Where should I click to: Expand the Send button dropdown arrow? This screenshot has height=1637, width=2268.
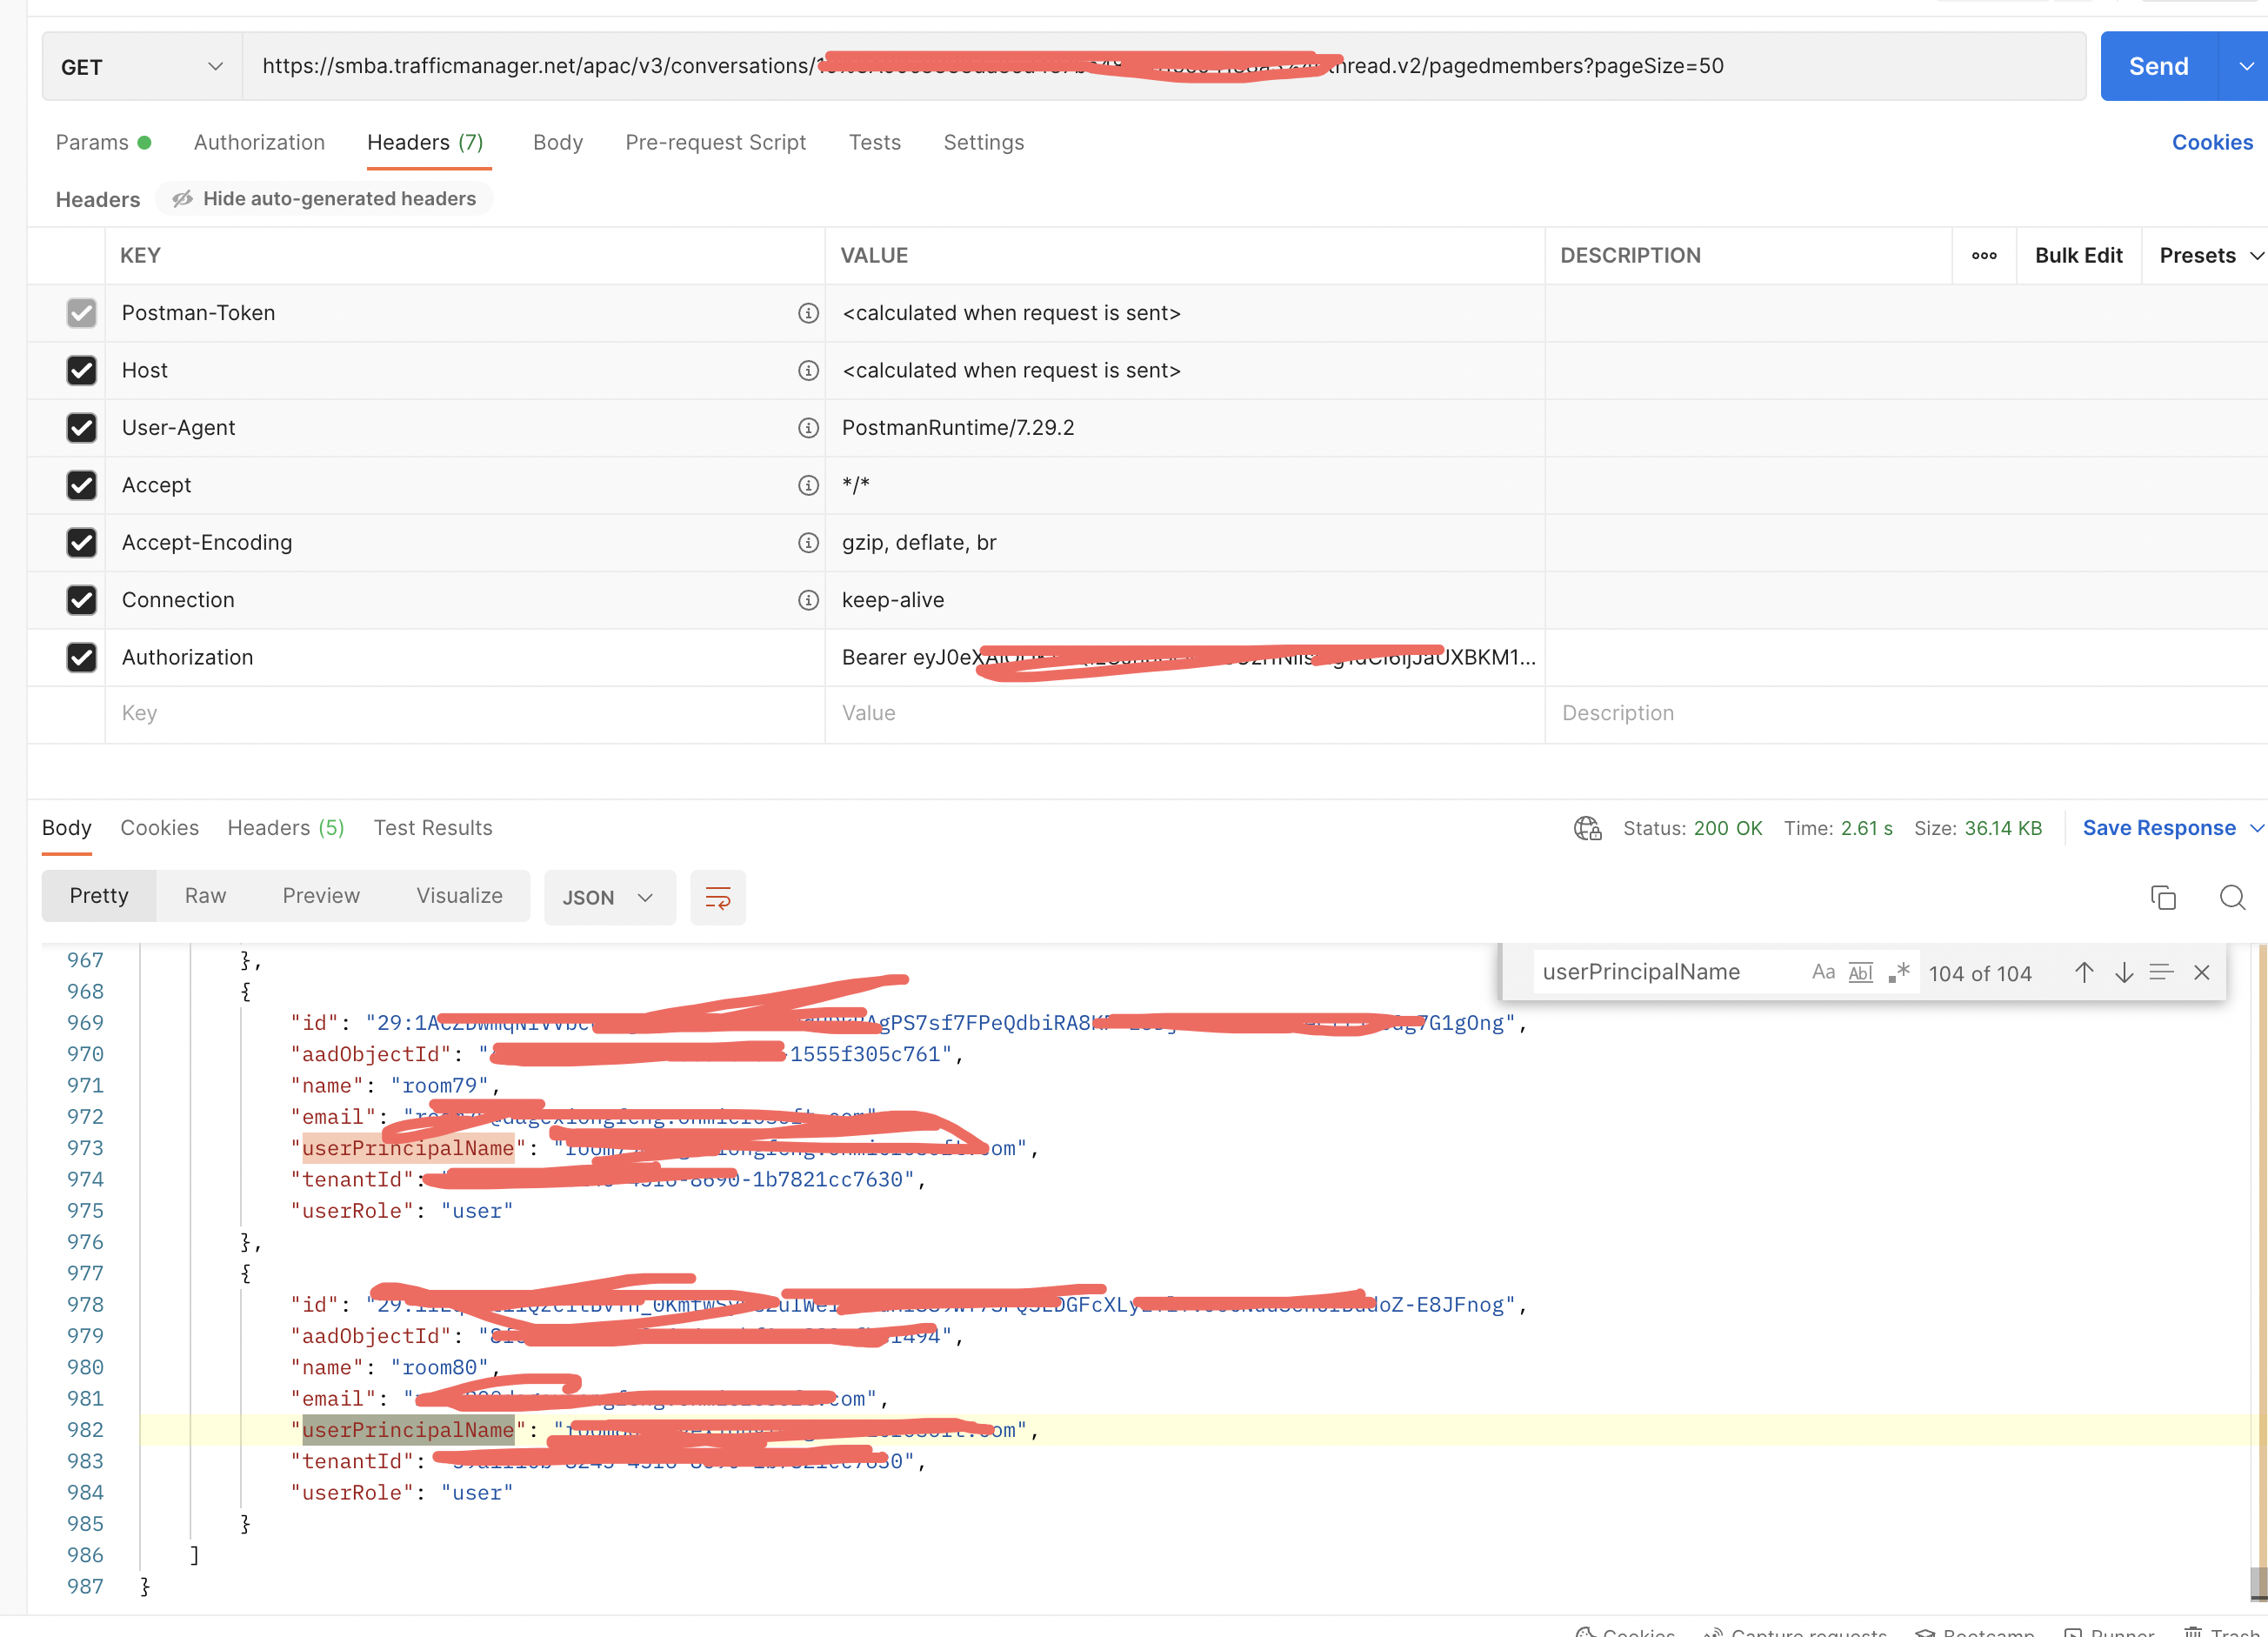[2247, 66]
